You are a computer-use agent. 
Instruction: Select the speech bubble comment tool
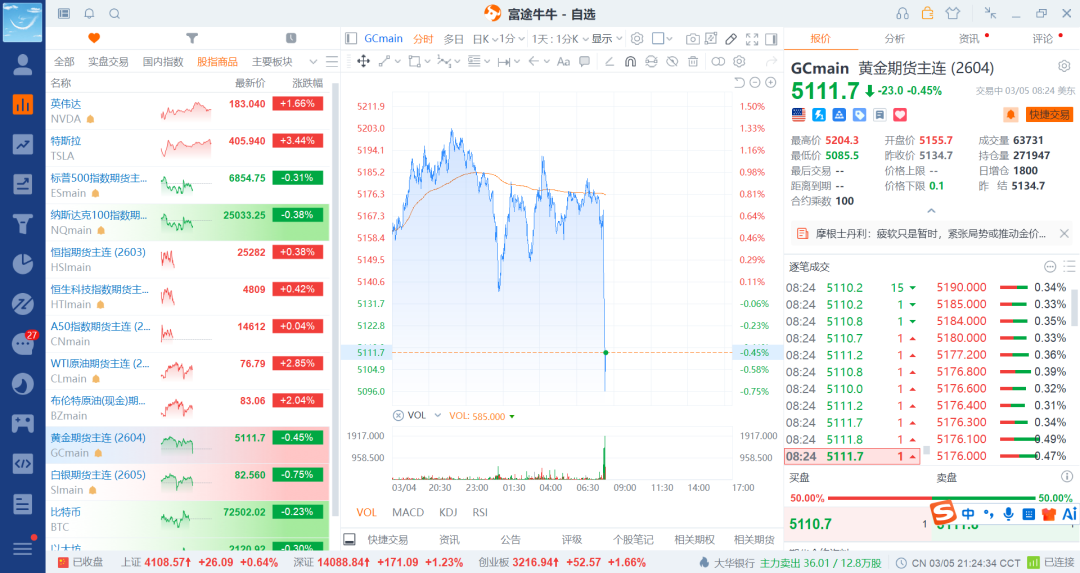click(584, 61)
